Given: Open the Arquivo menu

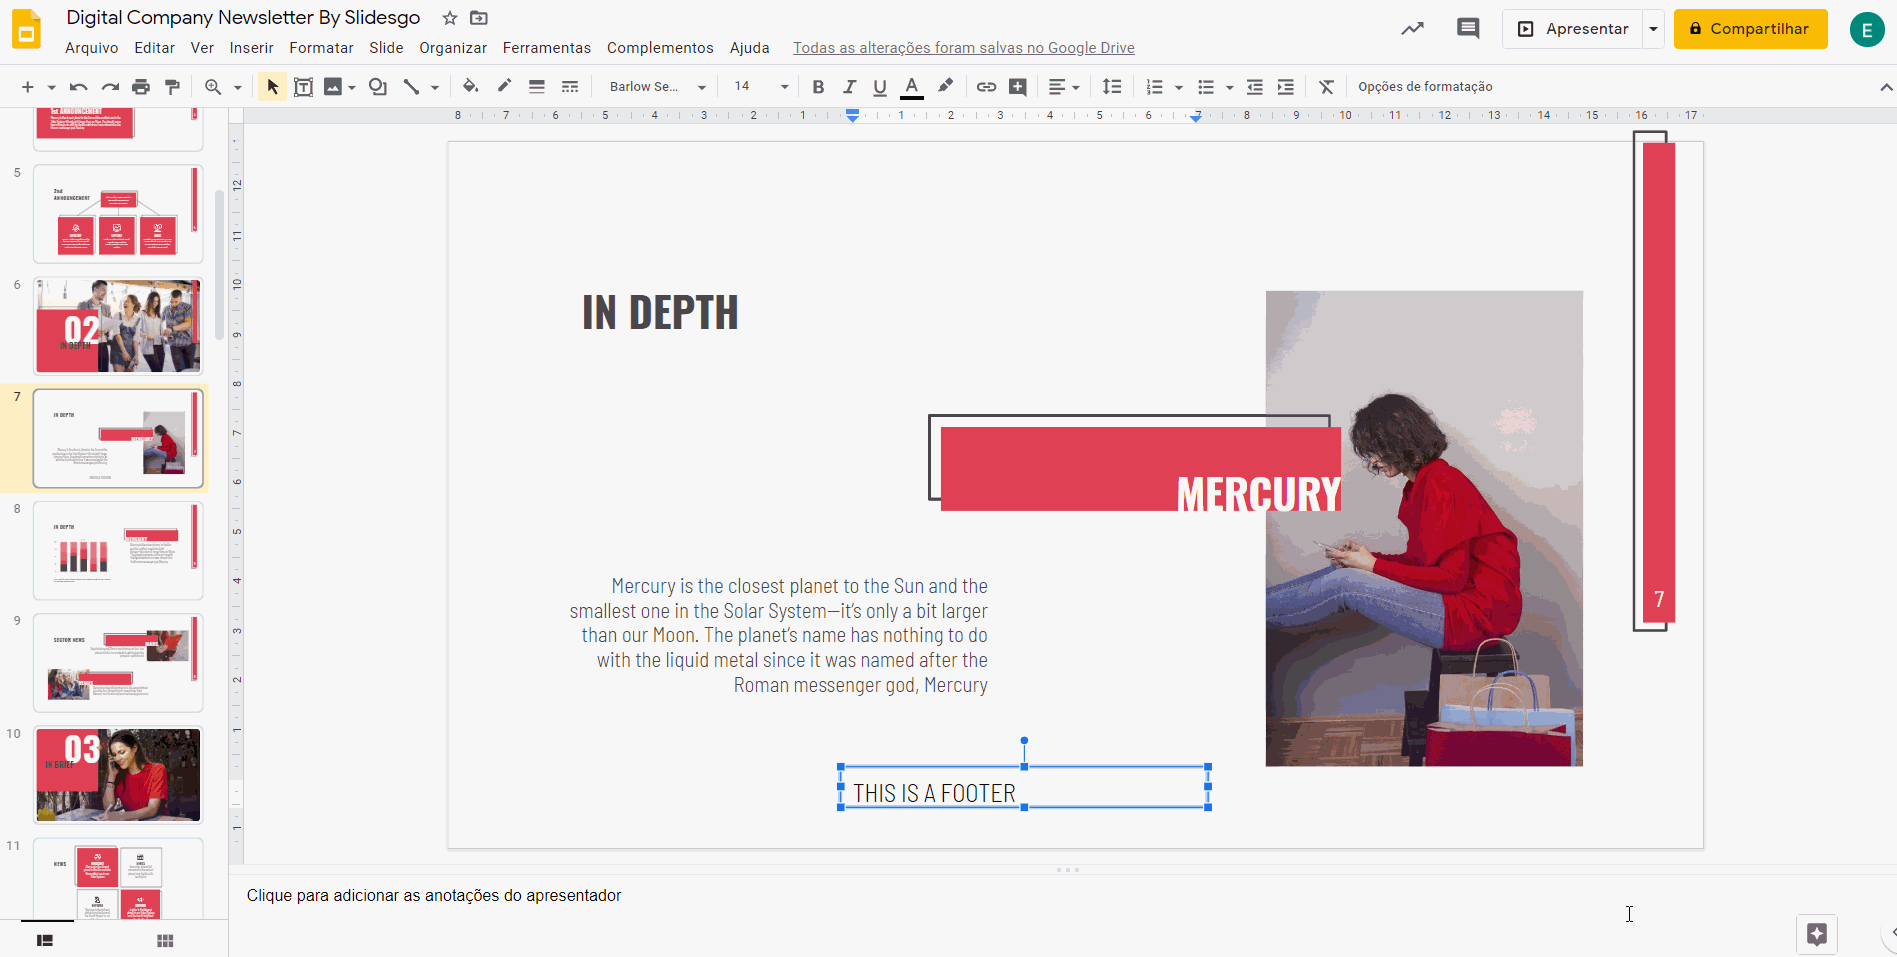Looking at the screenshot, I should [92, 48].
